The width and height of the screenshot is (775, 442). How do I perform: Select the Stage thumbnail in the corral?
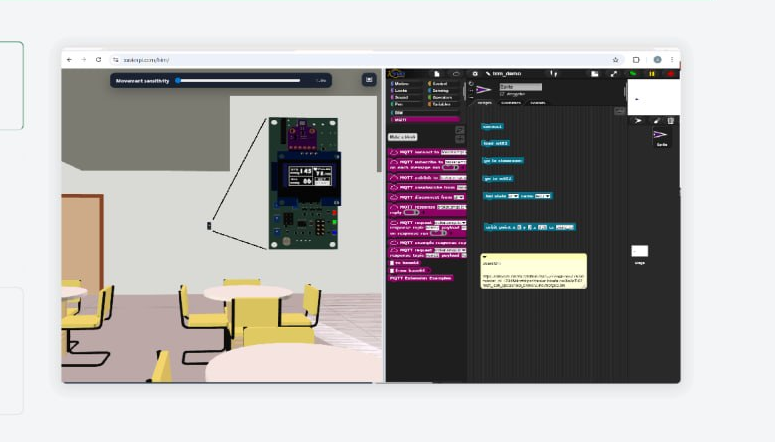point(640,254)
